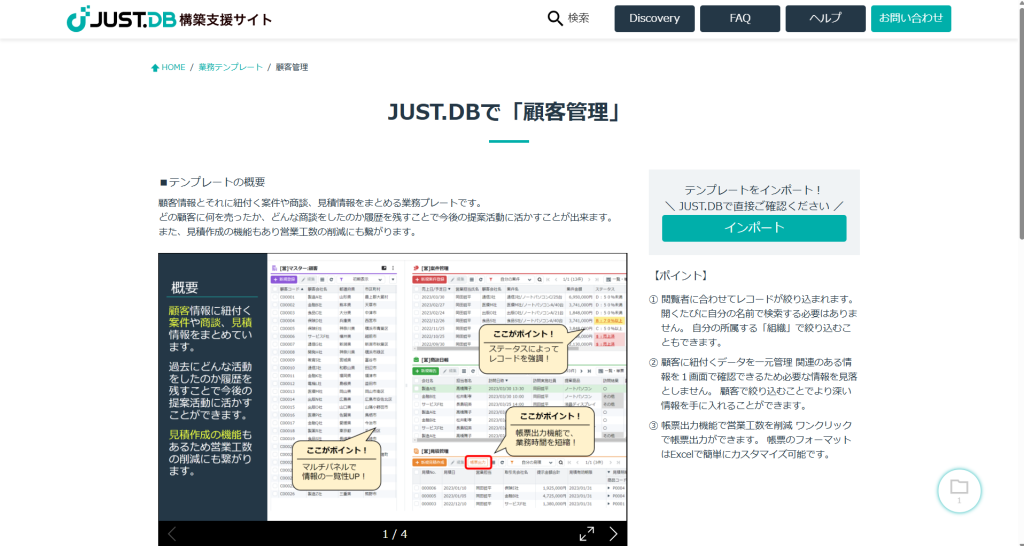Go to the next slide arrow

pos(613,534)
